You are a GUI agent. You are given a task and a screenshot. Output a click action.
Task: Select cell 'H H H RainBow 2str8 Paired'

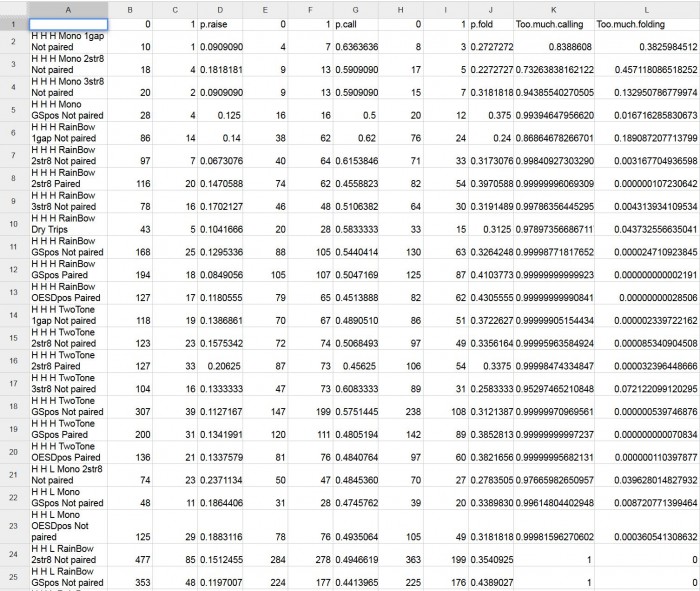[x=68, y=179]
